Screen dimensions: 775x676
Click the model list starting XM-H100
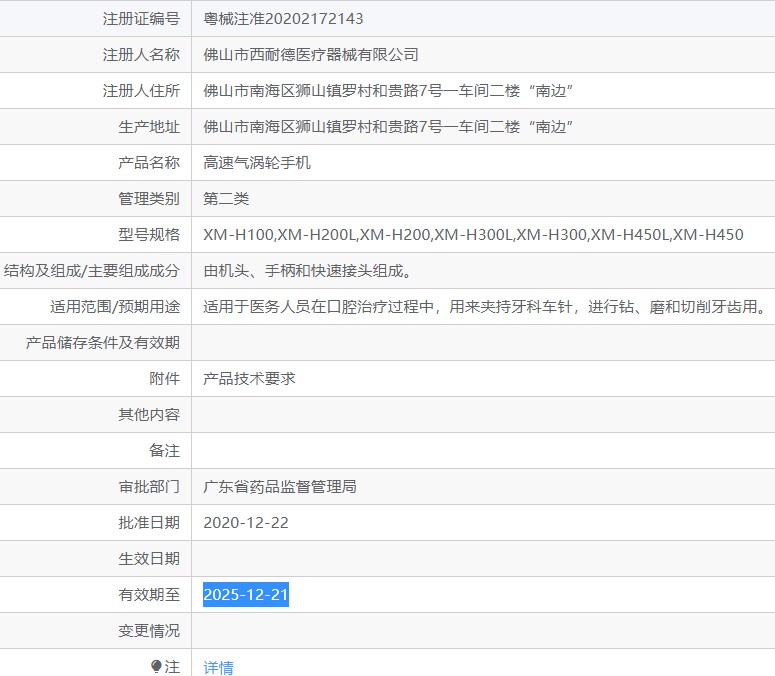(x=473, y=234)
